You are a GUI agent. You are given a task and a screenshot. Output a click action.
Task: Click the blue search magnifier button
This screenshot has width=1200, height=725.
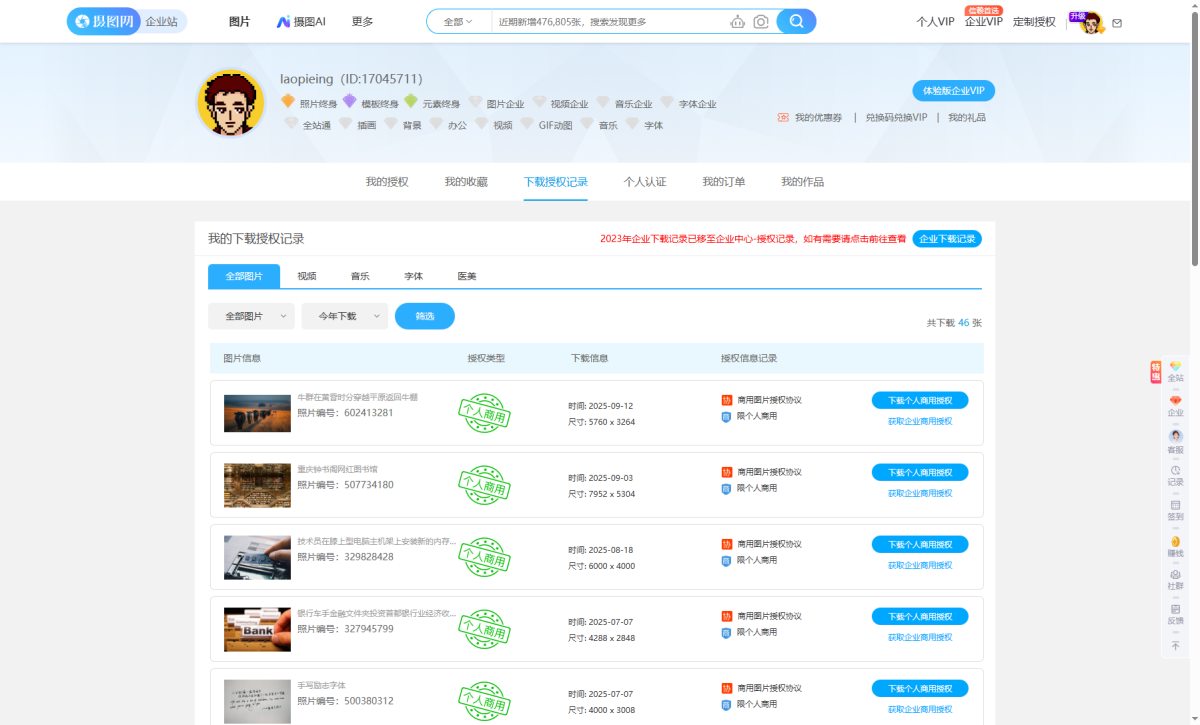(796, 21)
